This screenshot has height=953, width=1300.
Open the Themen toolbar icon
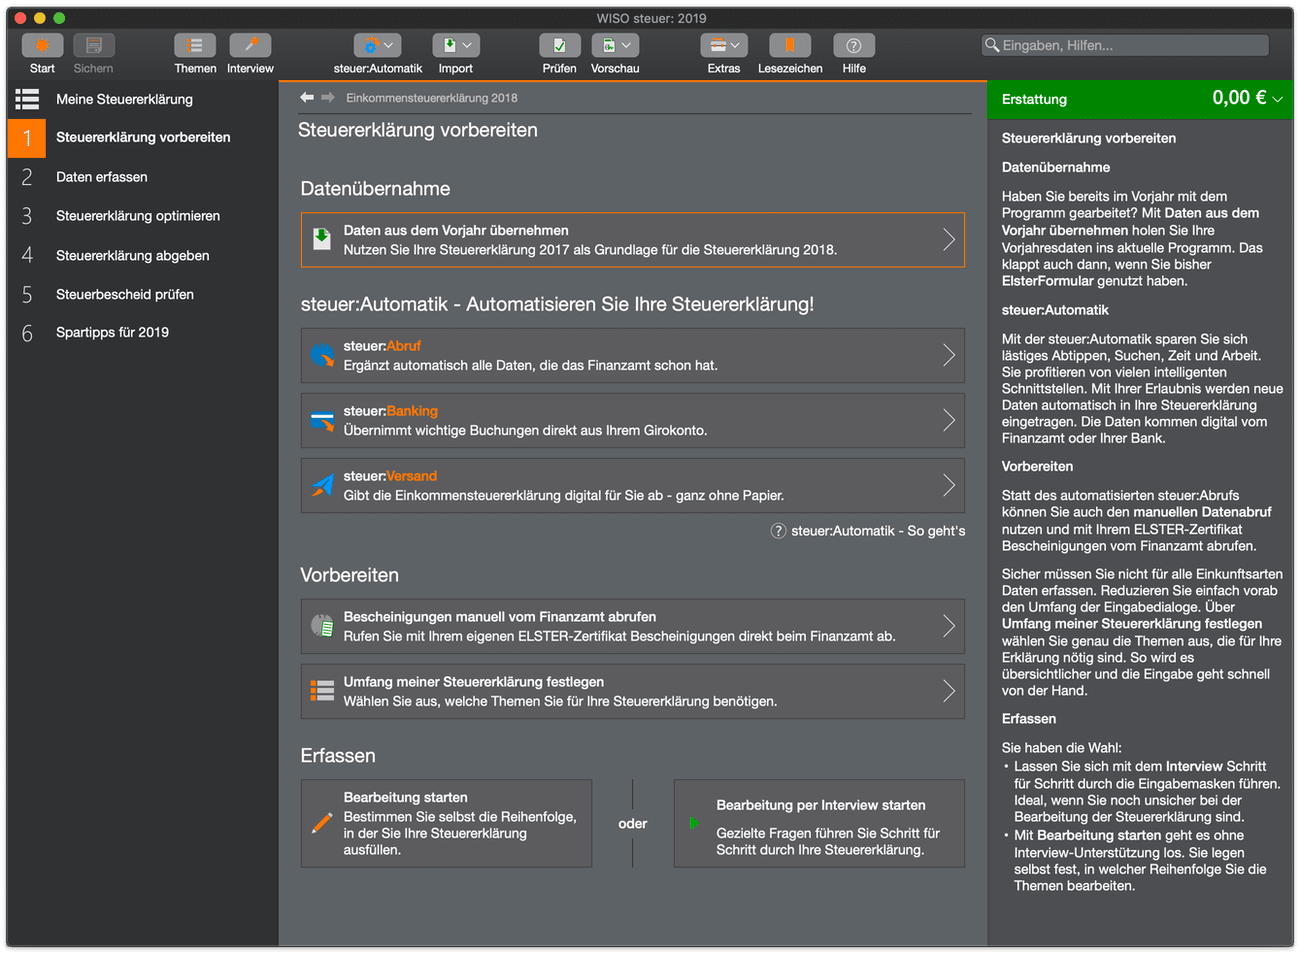coord(195,45)
